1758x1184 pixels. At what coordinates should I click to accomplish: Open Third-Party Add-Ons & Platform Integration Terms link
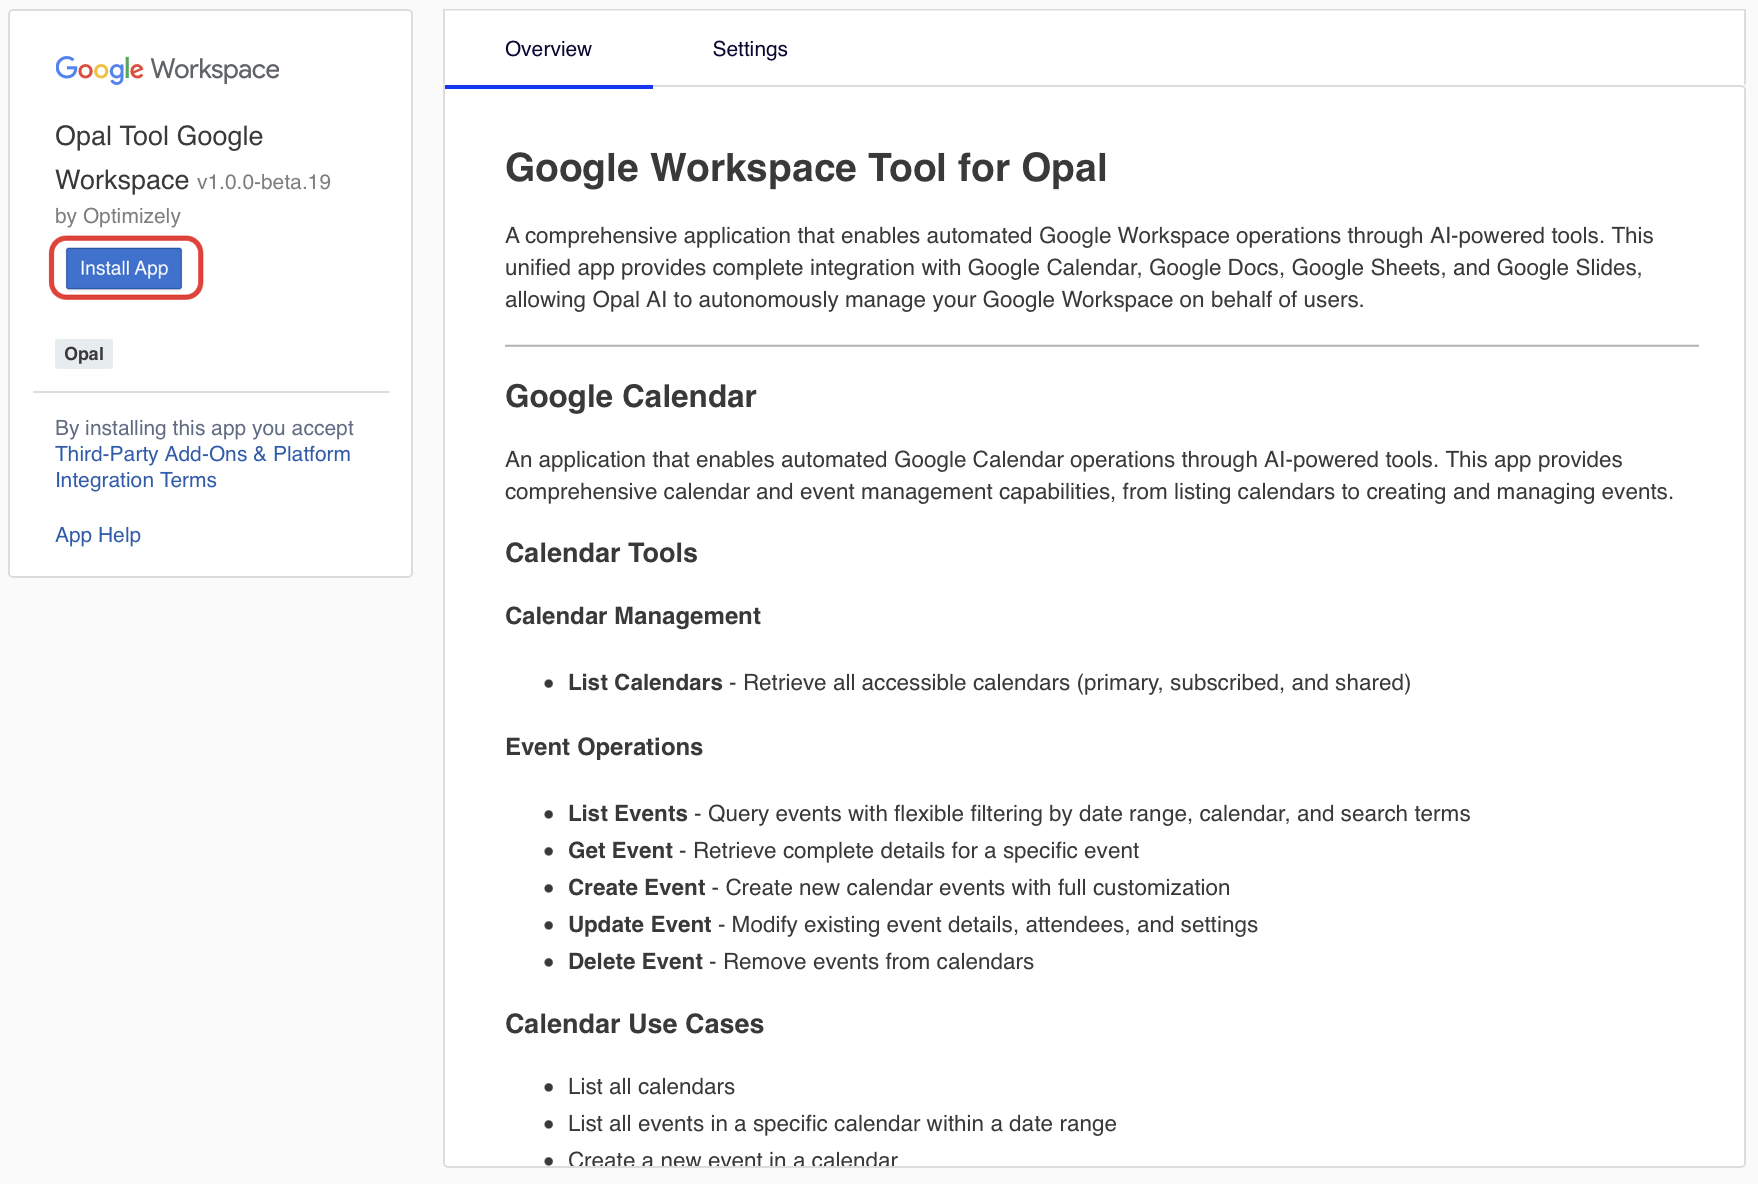pos(203,467)
